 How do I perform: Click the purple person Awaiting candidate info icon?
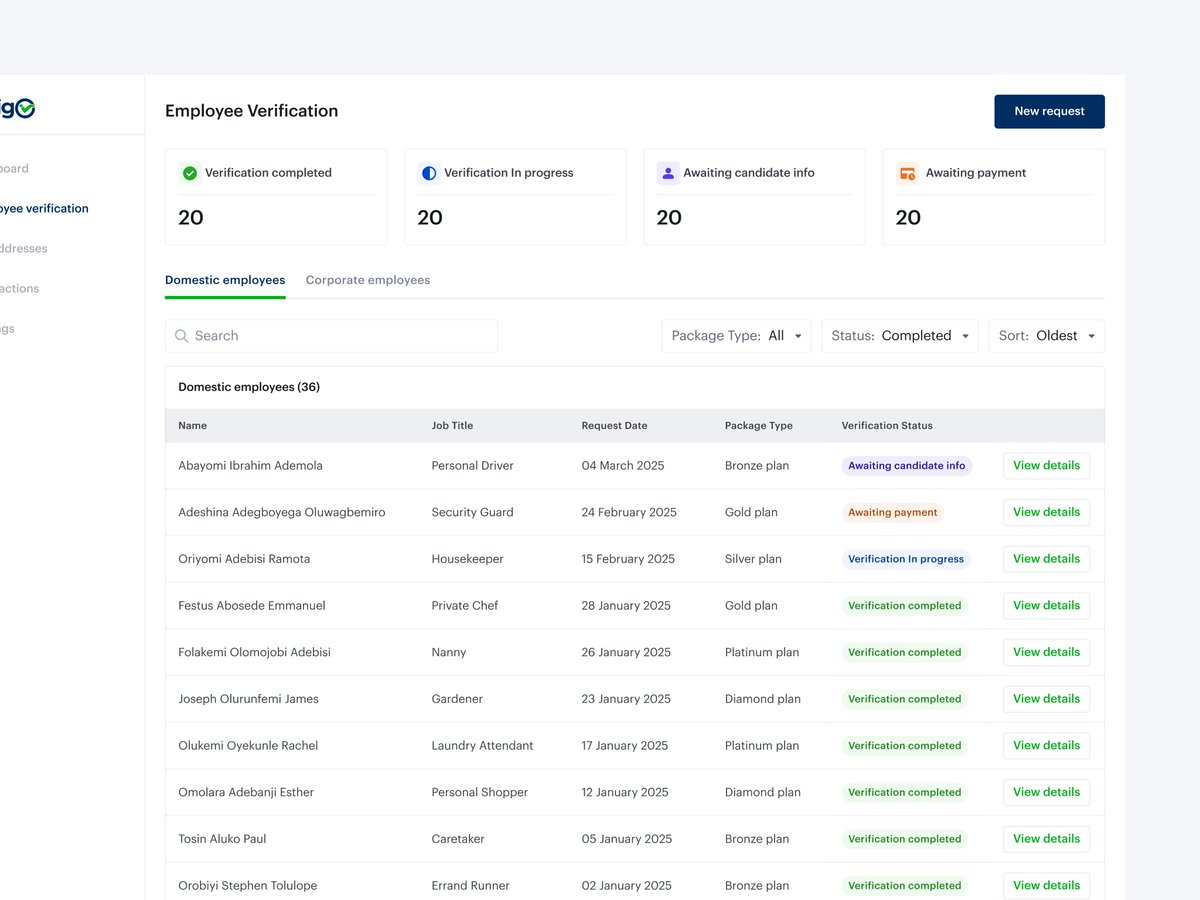point(668,173)
